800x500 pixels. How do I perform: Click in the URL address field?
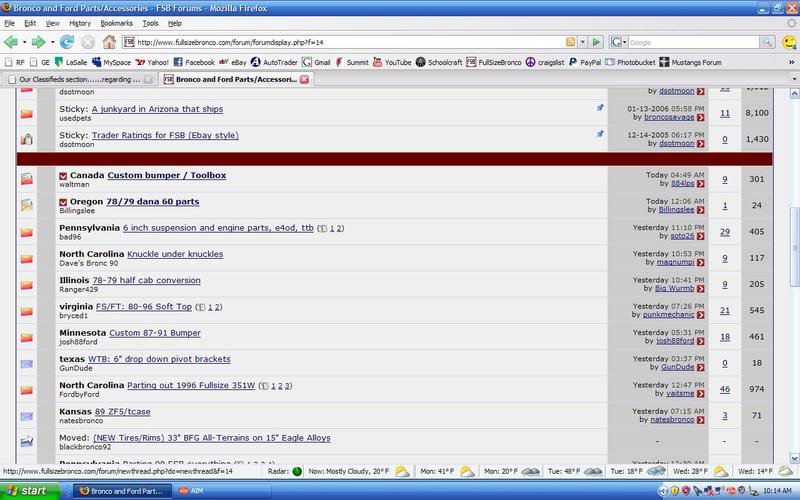pos(349,42)
